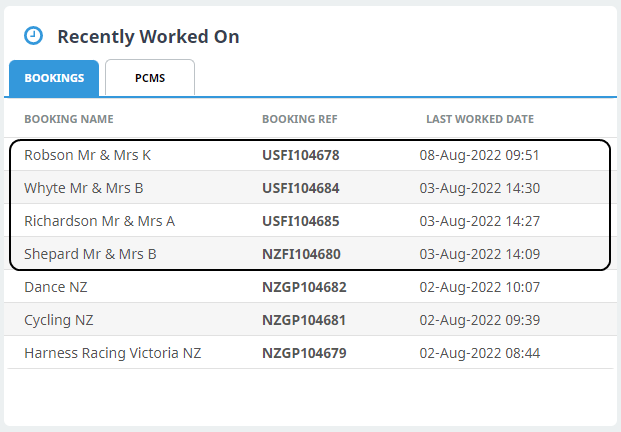Screen dimensions: 621x432
Task: Switch to the Bookings tab
Action: pos(54,78)
